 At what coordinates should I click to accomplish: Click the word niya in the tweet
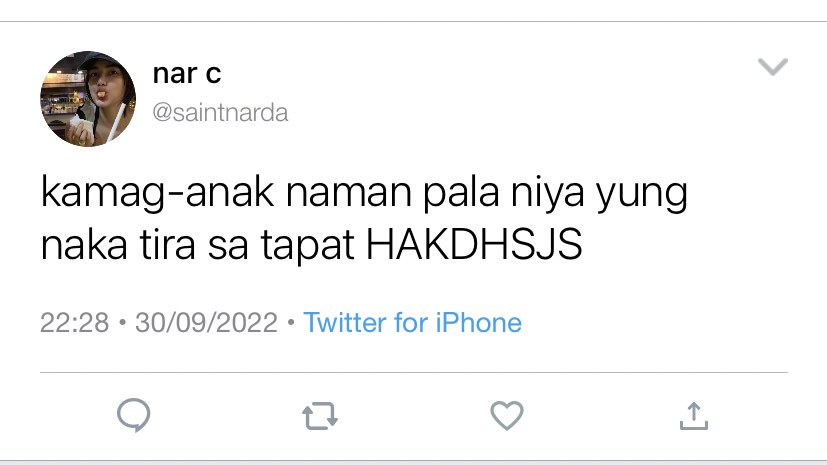(547, 193)
